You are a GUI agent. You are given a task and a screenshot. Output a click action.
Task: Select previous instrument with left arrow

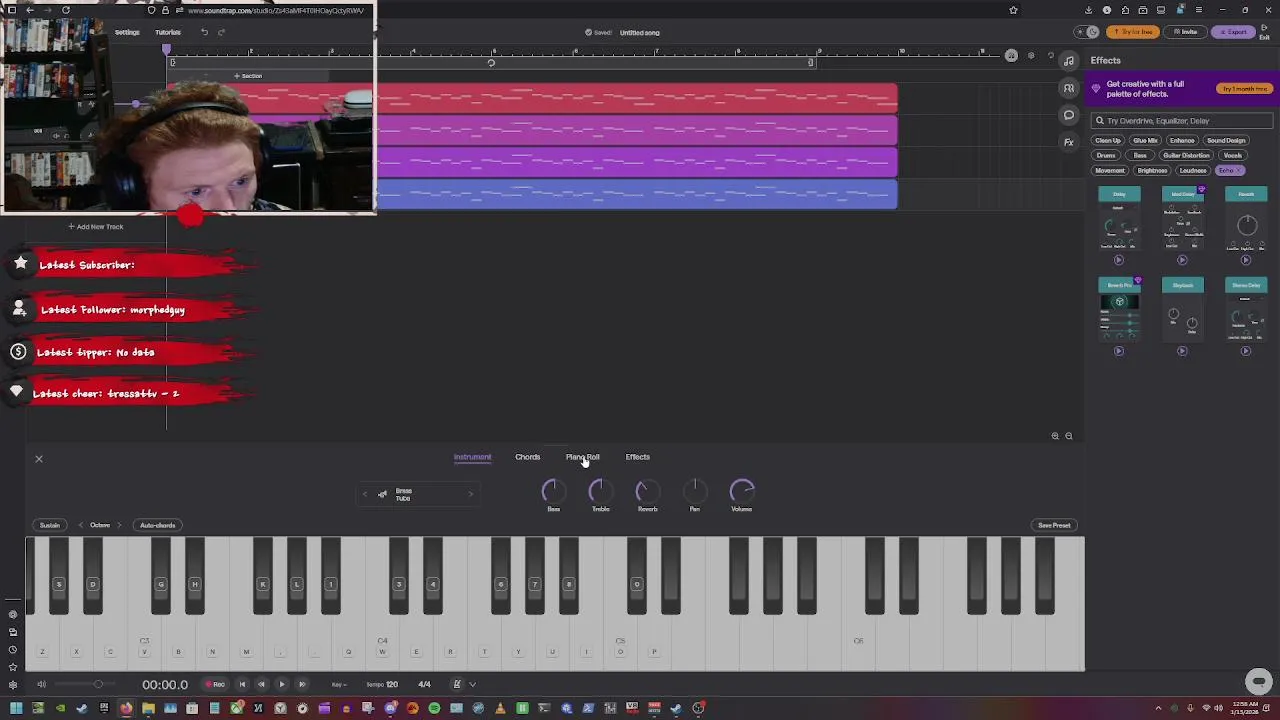coord(365,494)
